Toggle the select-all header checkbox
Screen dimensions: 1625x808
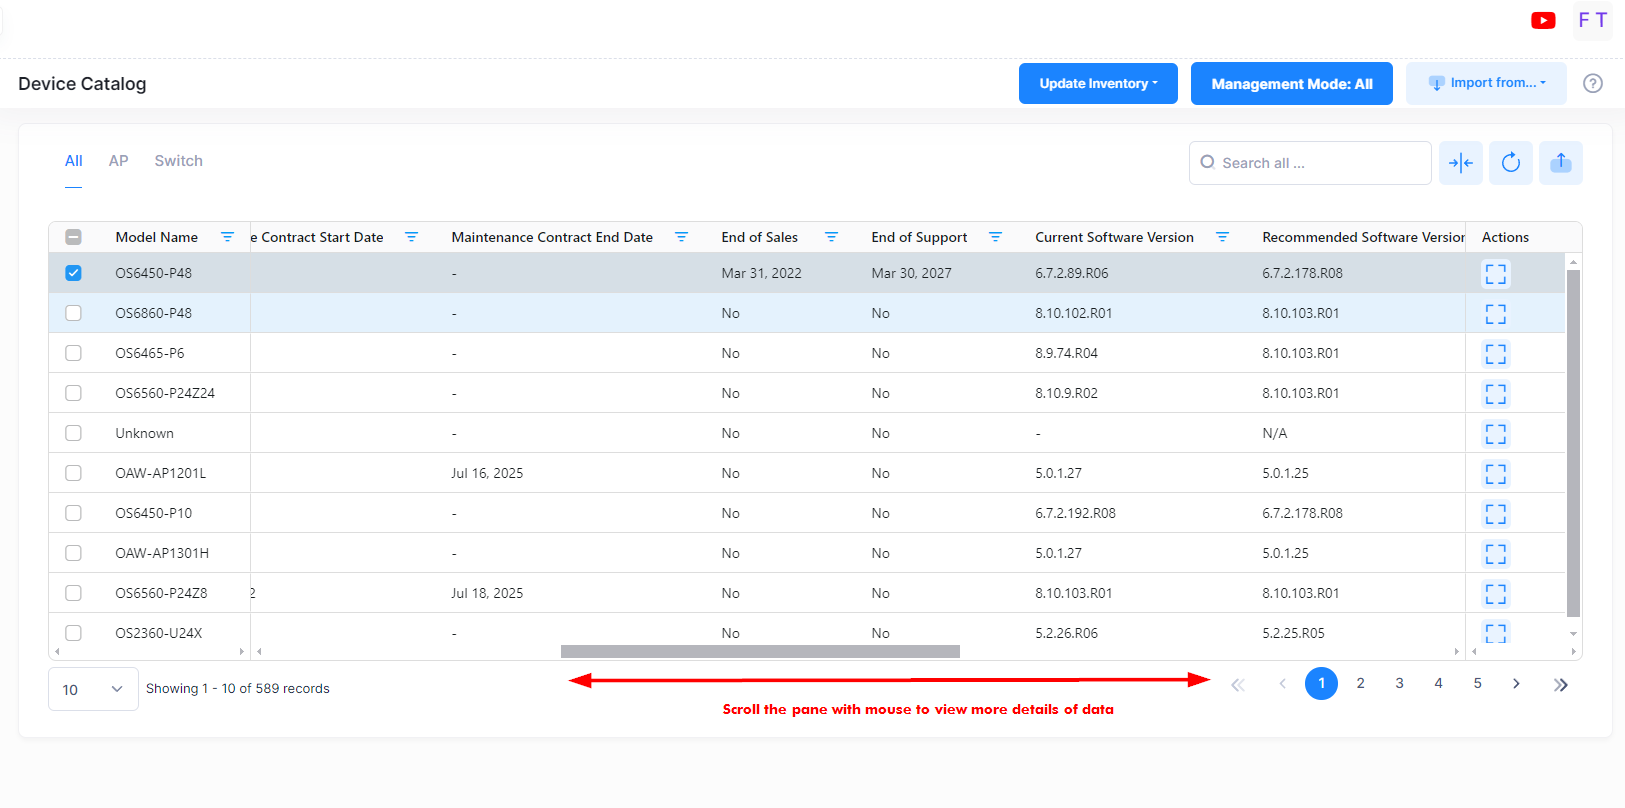point(73,237)
